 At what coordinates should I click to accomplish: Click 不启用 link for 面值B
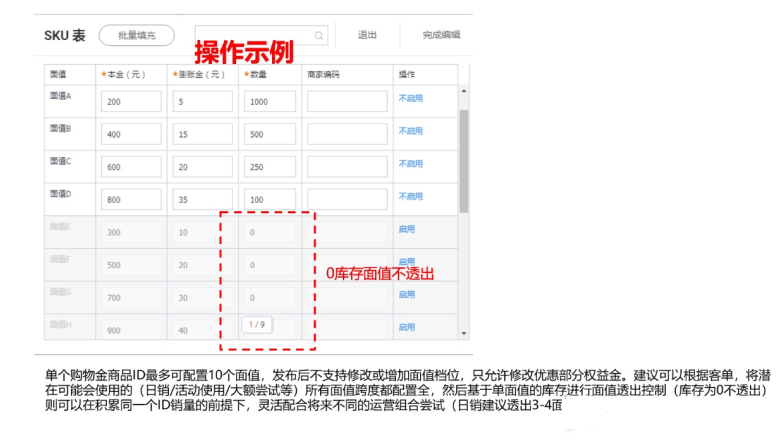coord(410,131)
